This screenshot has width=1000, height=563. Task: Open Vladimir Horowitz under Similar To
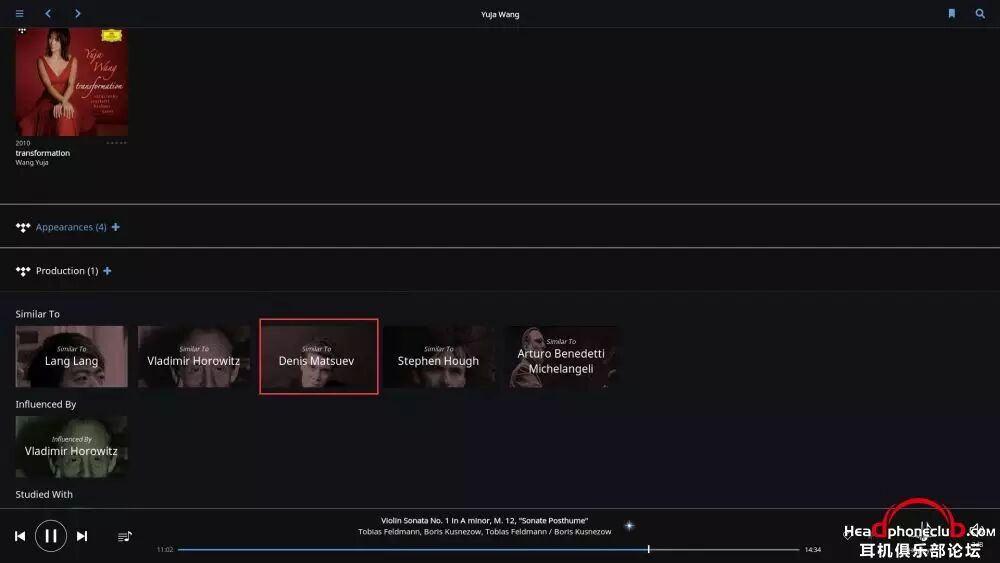pyautogui.click(x=194, y=356)
